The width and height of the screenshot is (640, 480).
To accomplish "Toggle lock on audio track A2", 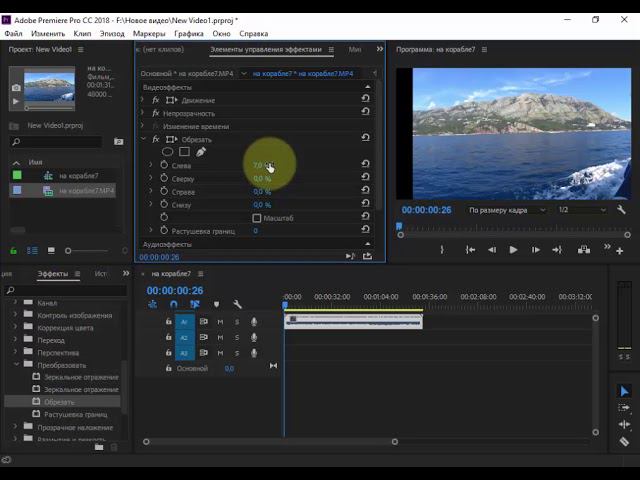I will pyautogui.click(x=168, y=338).
